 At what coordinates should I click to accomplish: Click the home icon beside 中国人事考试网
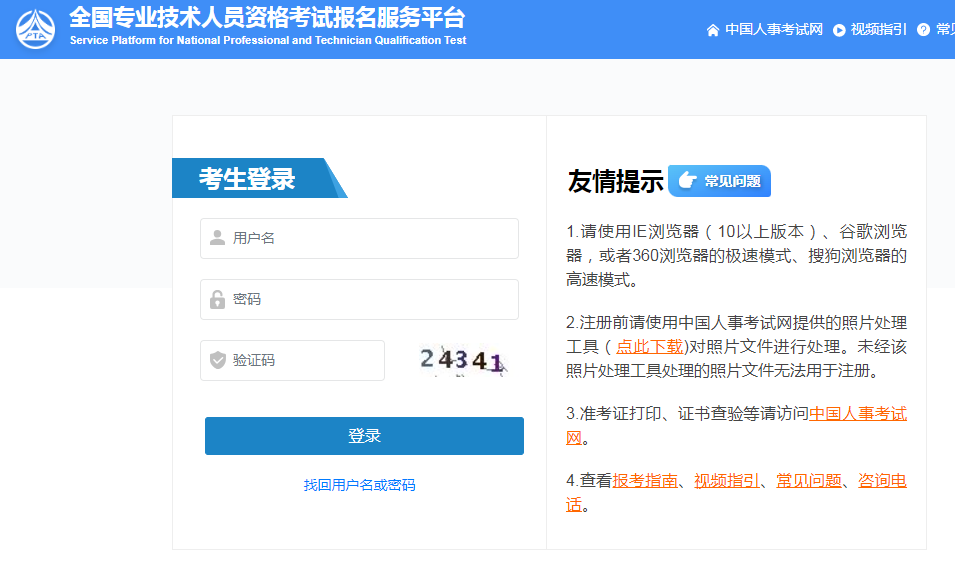(x=713, y=30)
